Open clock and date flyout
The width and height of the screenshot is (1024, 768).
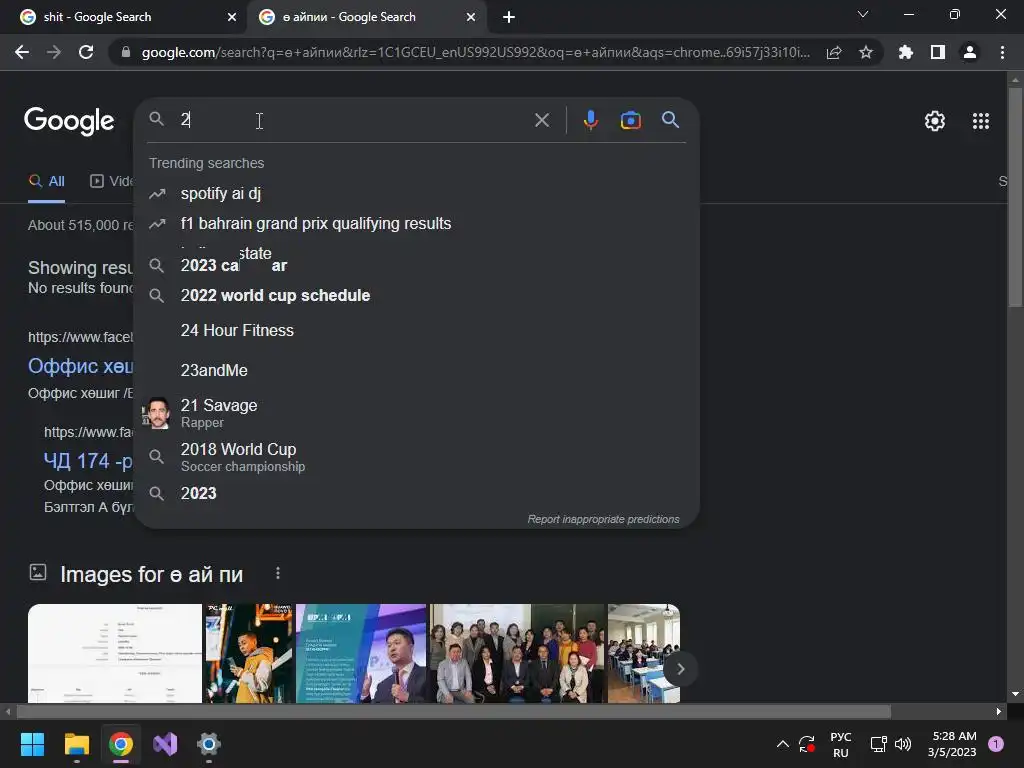[x=952, y=744]
